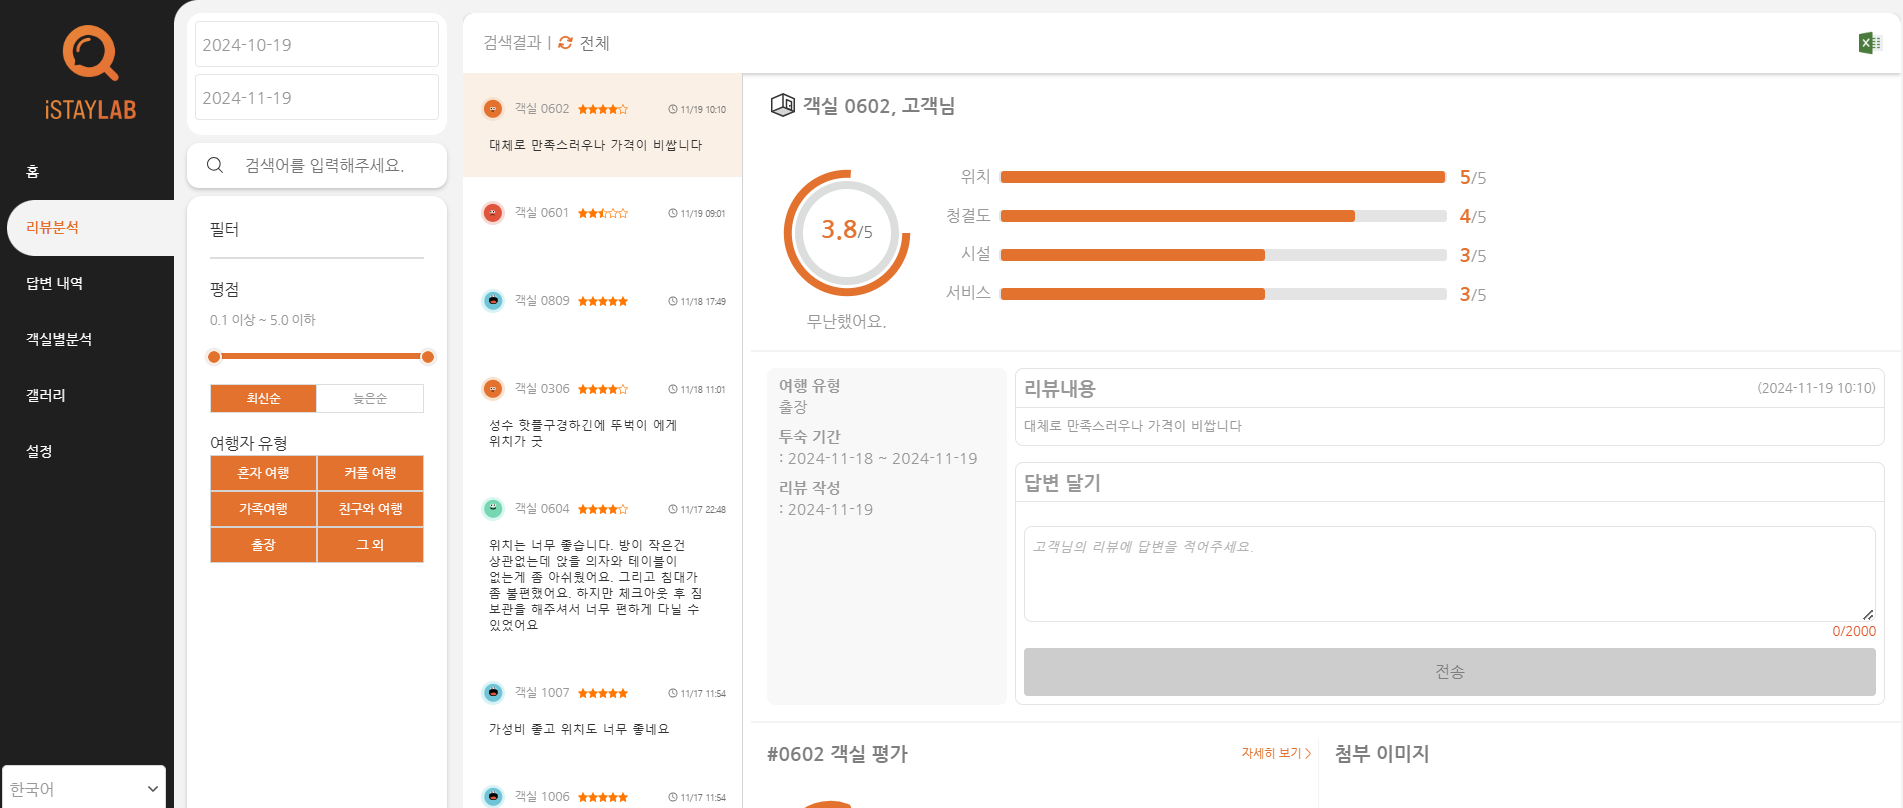Click the 서비스 score bar
Image resolution: width=1903 pixels, height=808 pixels.
[x=1223, y=294]
